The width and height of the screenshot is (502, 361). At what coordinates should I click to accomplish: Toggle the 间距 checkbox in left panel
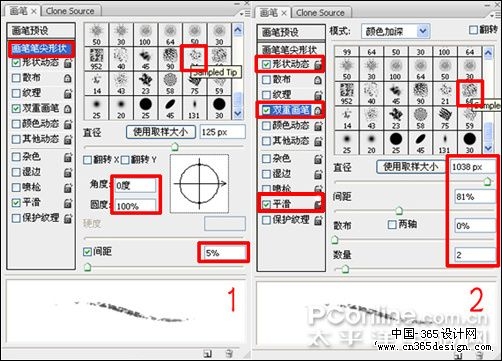point(87,252)
